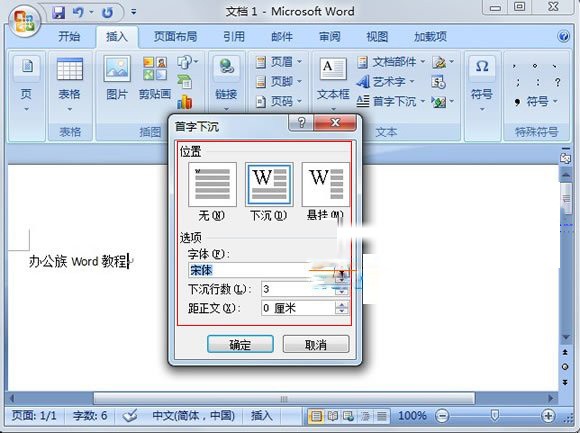Click the chart icon in 插图 group

(x=185, y=102)
